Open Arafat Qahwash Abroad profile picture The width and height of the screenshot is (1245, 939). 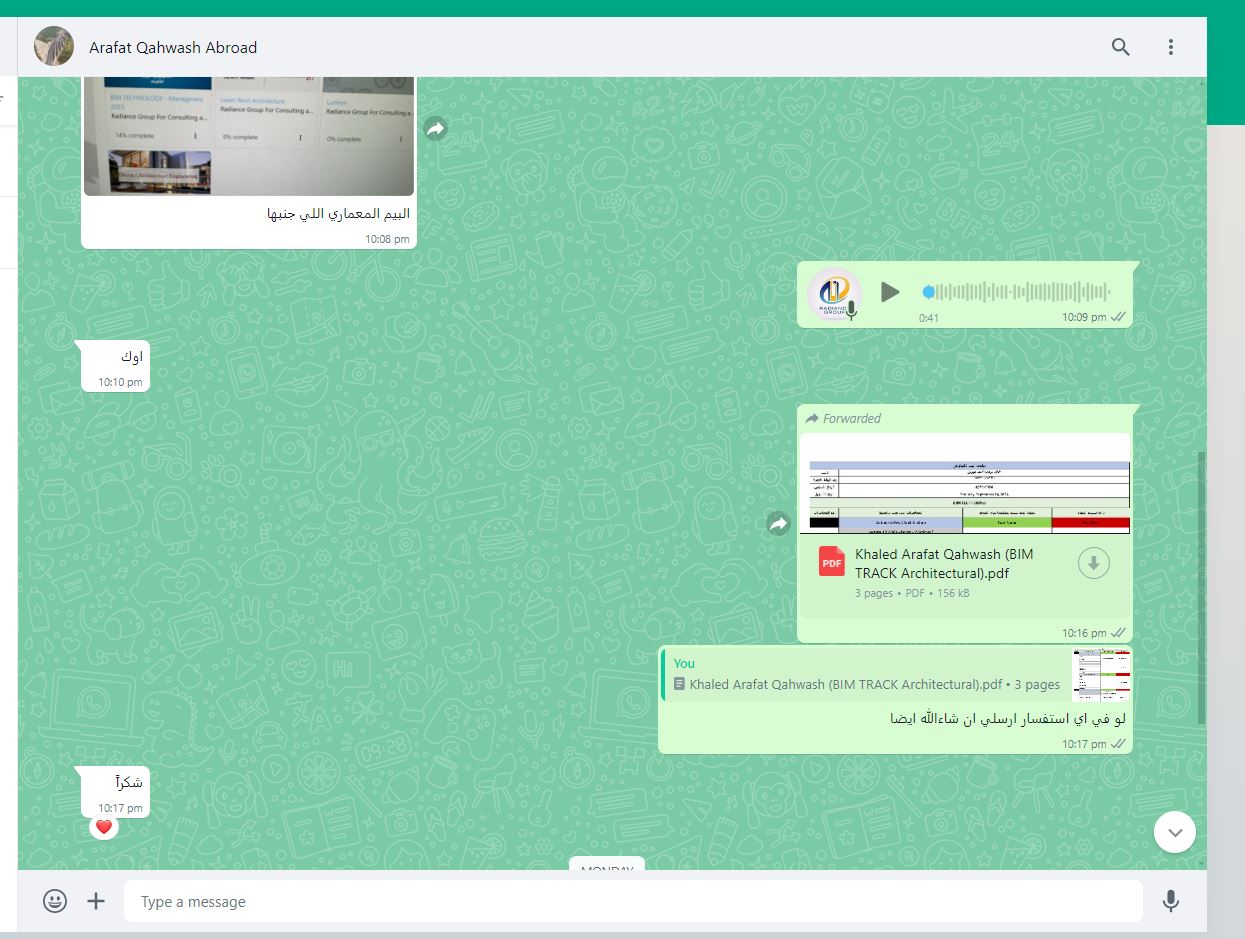pyautogui.click(x=54, y=47)
